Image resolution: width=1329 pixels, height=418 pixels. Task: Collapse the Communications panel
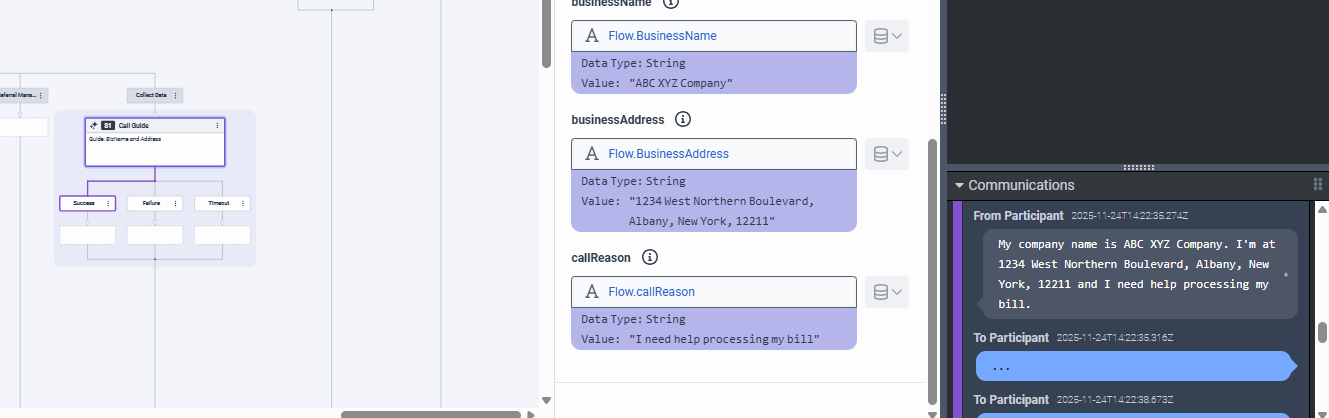(959, 185)
